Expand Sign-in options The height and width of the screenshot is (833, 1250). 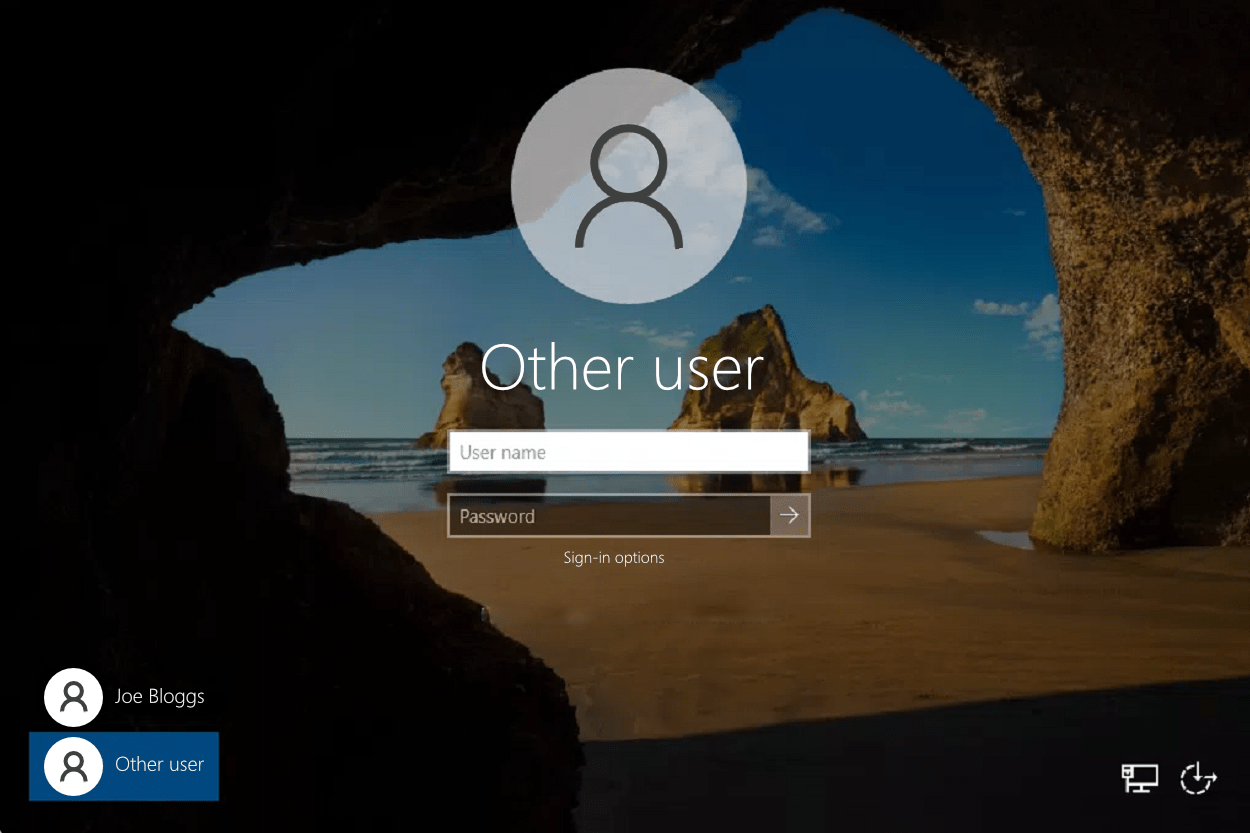(x=614, y=557)
